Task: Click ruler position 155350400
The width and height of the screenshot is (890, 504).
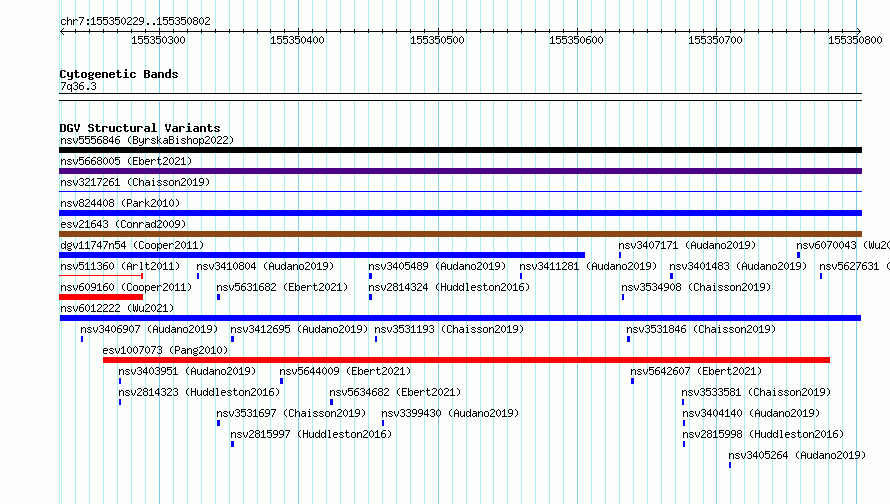Action: tap(297, 40)
